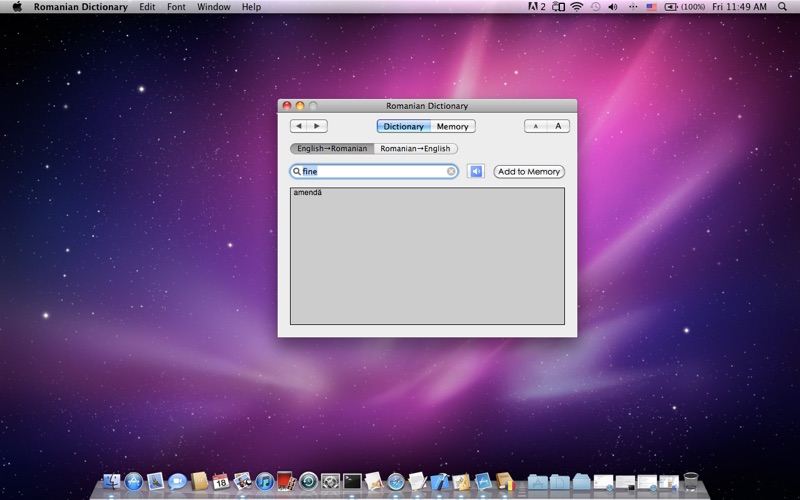The width and height of the screenshot is (800, 500).
Task: Open Time Machine menu bar icon
Action: [595, 7]
